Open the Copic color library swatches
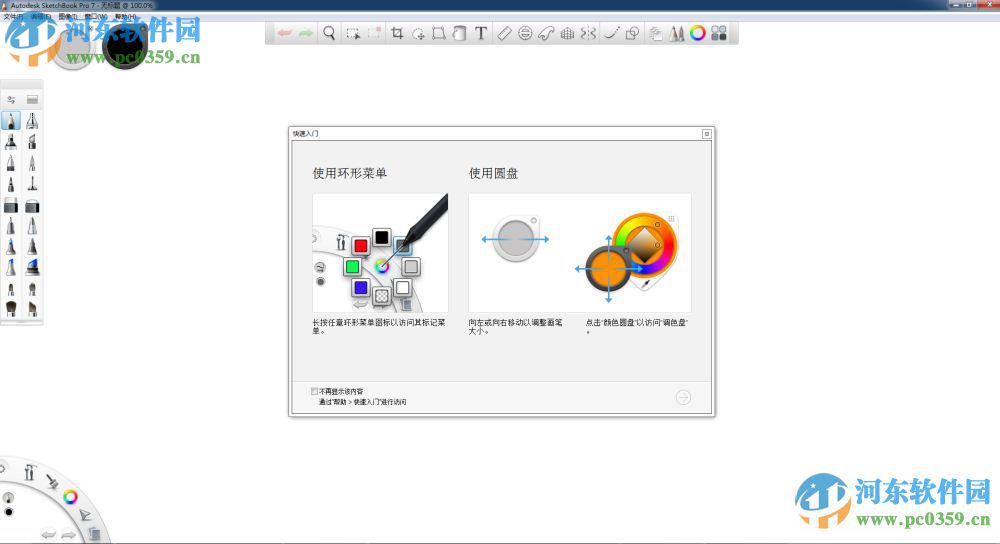Image resolution: width=1000 pixels, height=544 pixels. tap(719, 33)
